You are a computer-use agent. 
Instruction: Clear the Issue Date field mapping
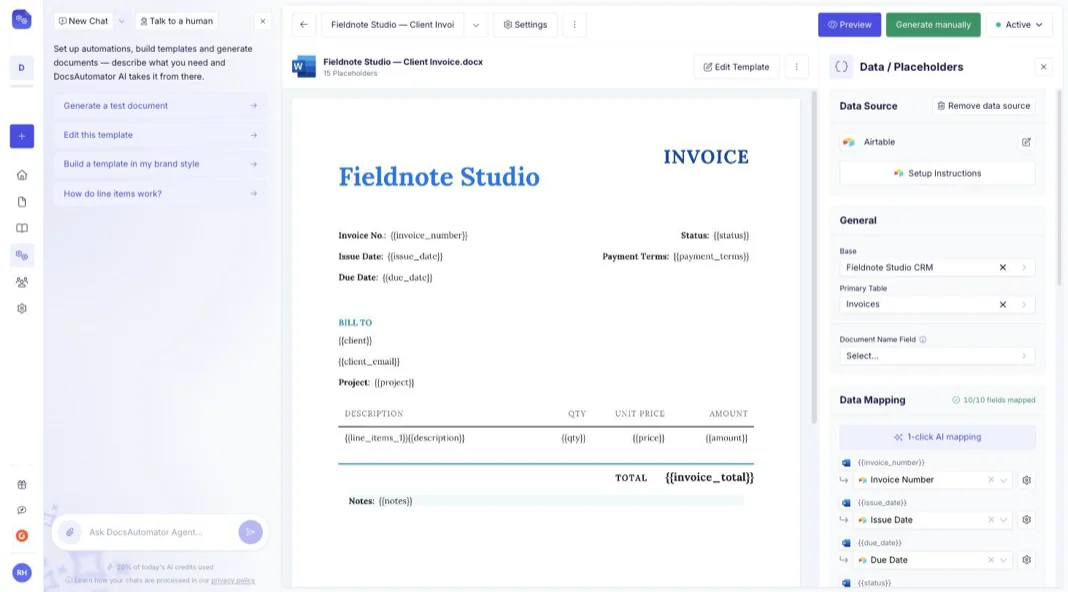point(991,520)
